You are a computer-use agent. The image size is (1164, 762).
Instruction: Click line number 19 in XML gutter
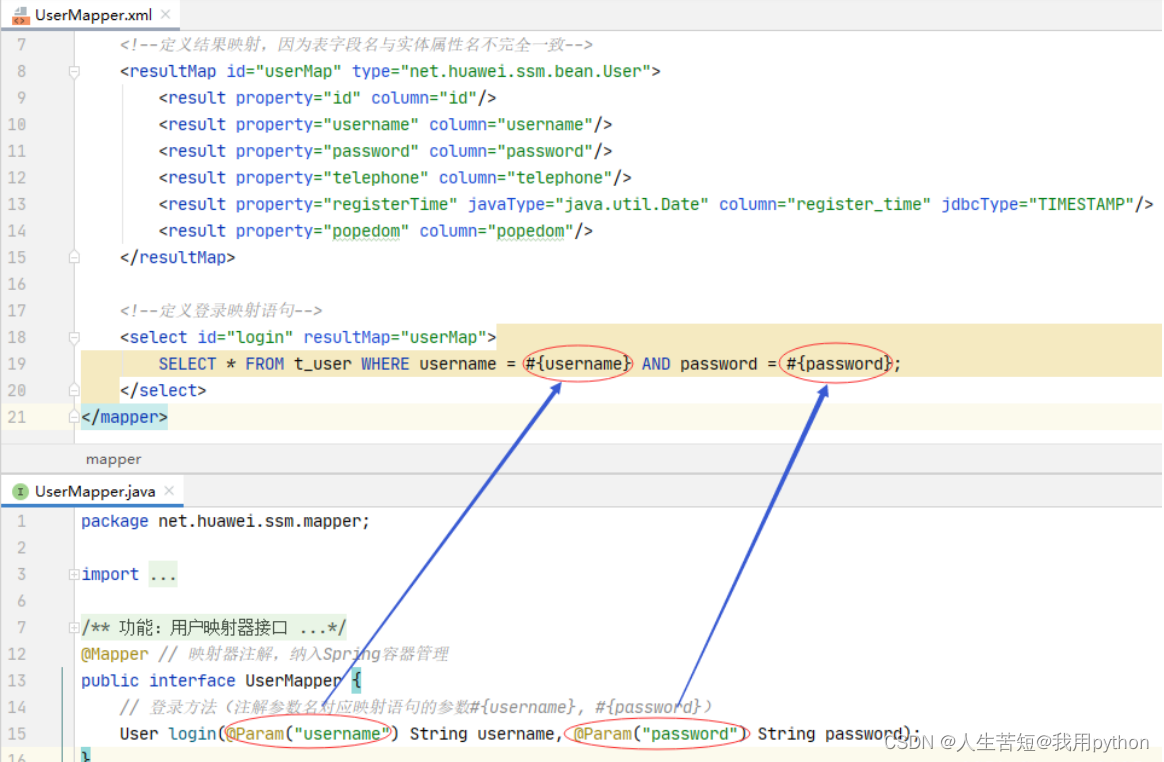coord(17,364)
